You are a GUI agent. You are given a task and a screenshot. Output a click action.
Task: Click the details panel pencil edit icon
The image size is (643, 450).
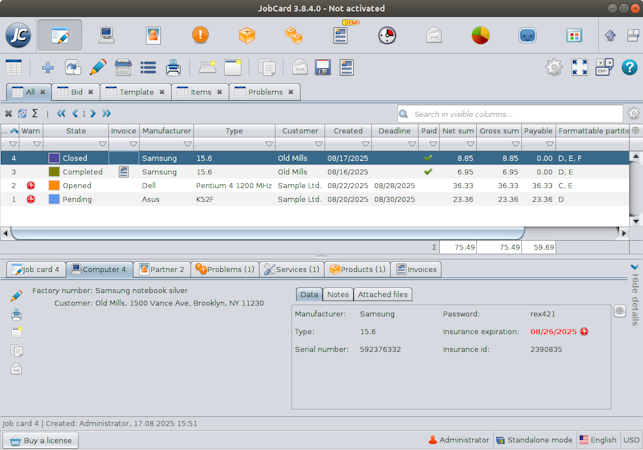[x=16, y=295]
